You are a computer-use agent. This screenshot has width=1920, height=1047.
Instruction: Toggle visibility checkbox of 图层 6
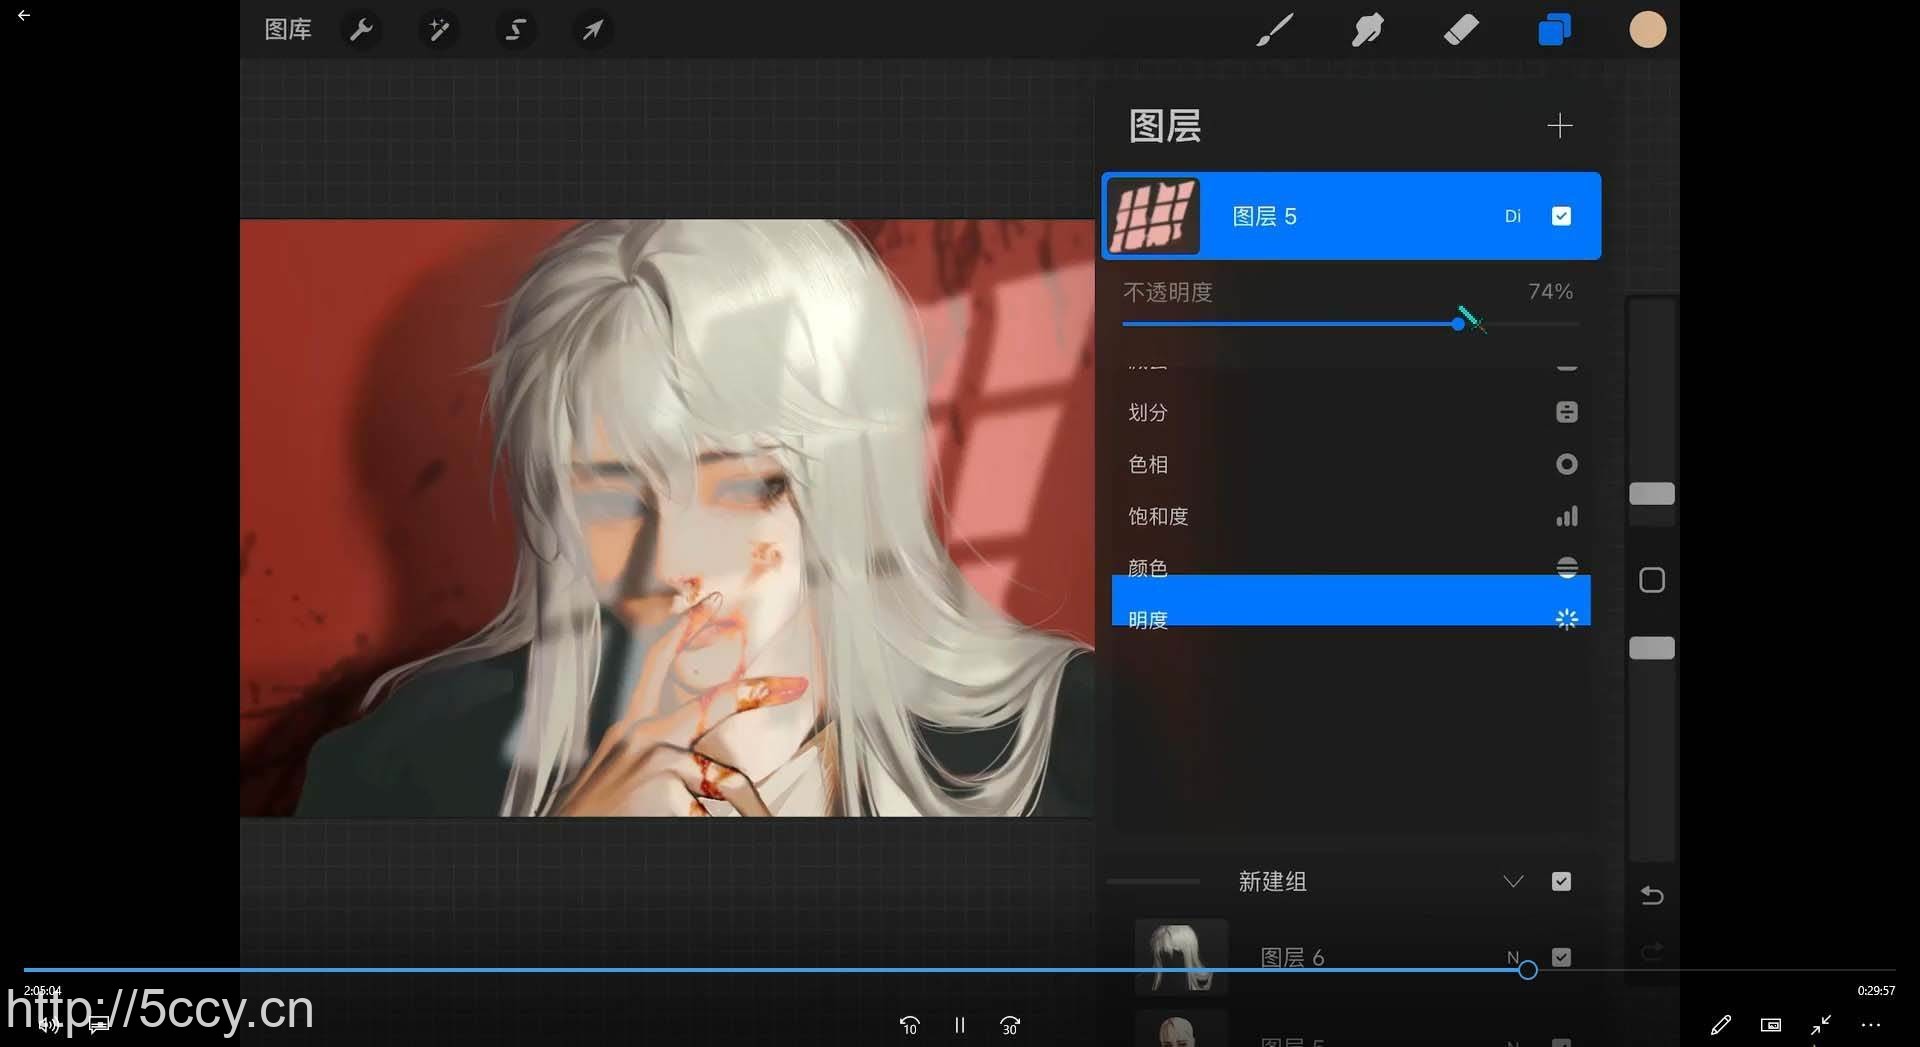[x=1561, y=956]
